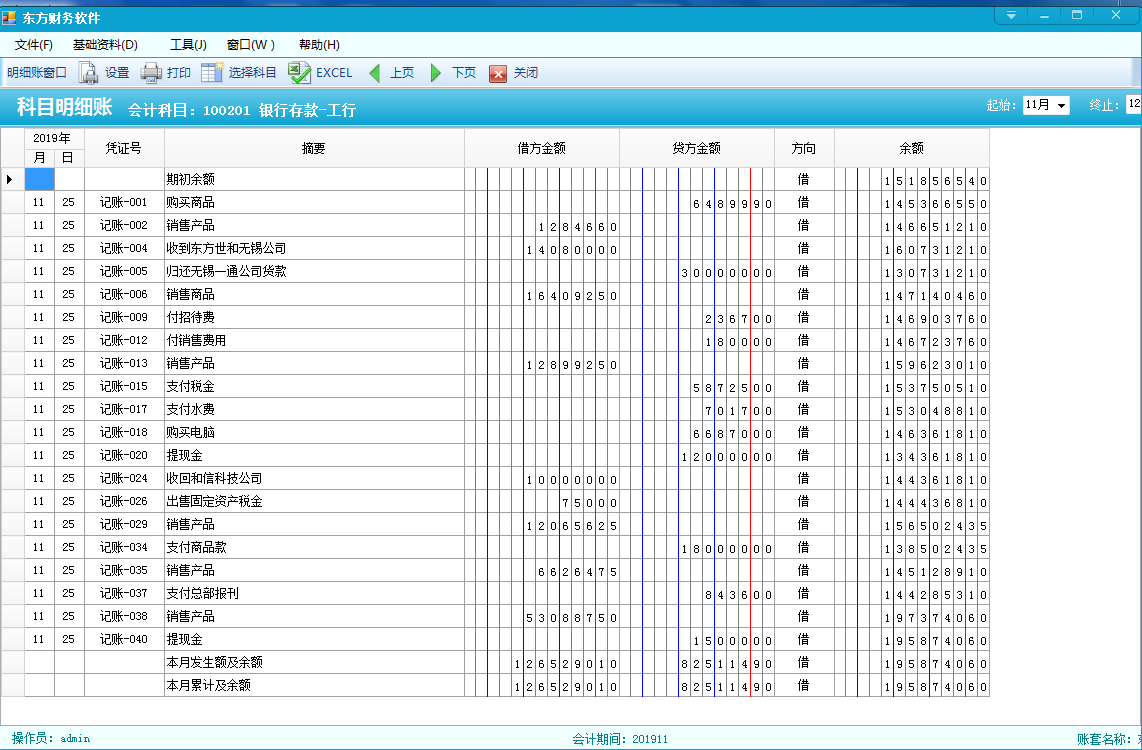Click the 贷方金额 column header
This screenshot has width=1142, height=750.
(x=697, y=149)
